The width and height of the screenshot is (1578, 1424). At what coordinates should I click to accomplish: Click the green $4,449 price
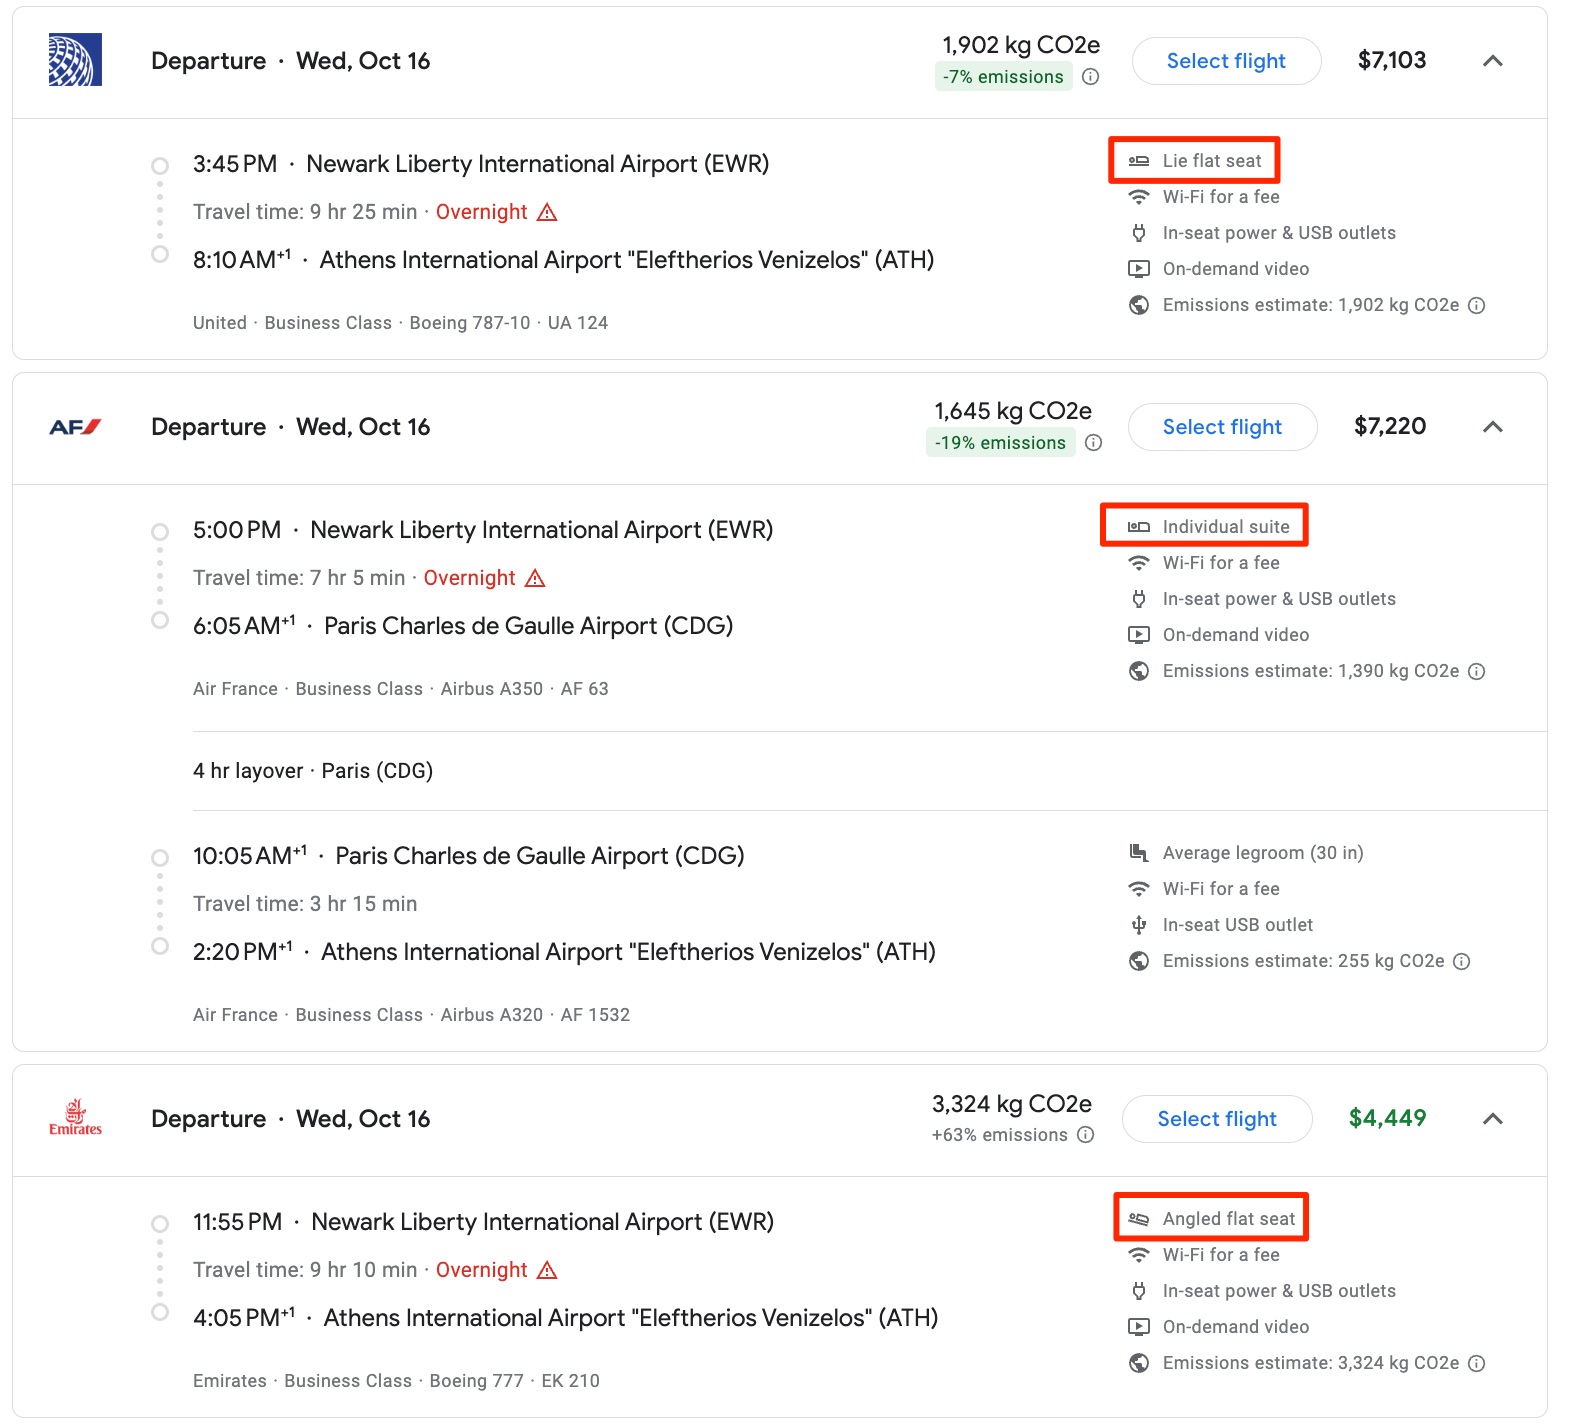1387,1118
